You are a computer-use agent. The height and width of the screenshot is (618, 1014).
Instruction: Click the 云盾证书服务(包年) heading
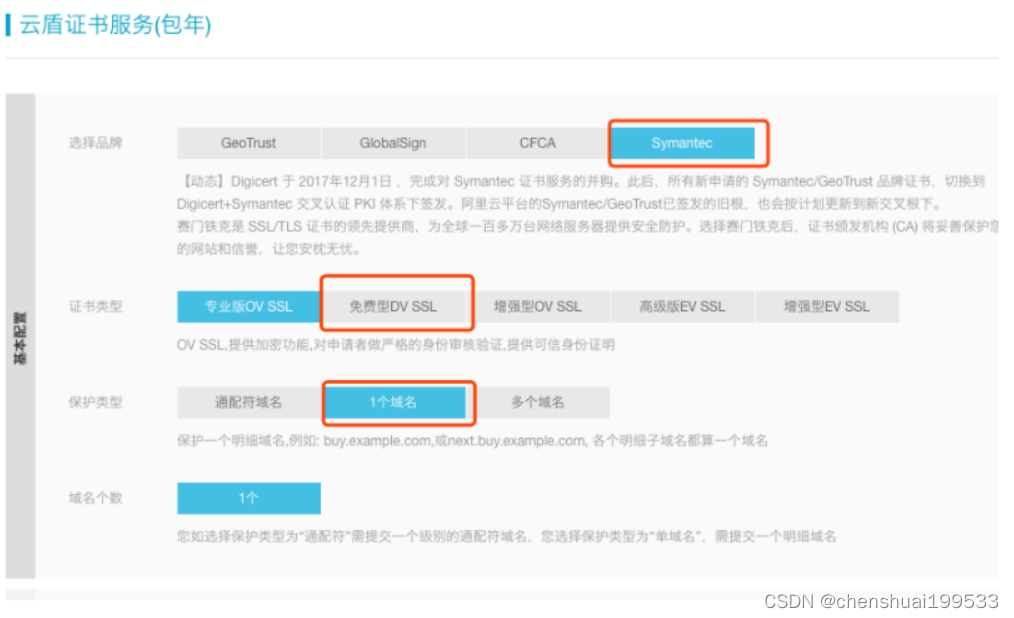point(115,25)
